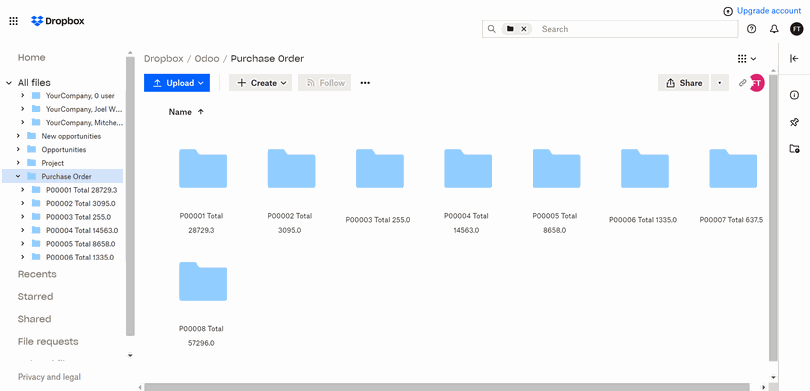The image size is (810, 391).
Task: Collapse the All files tree section
Action: pos(9,83)
